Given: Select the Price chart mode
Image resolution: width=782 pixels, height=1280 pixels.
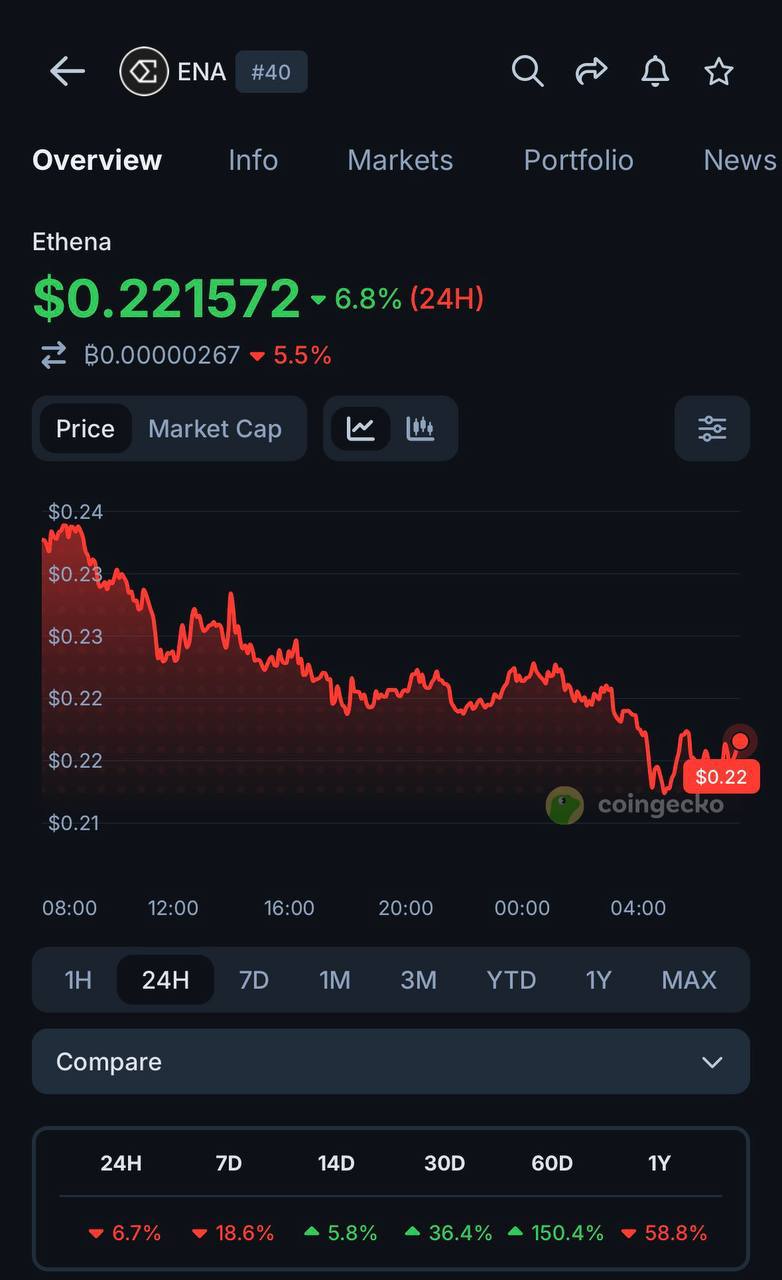Looking at the screenshot, I should click(x=85, y=429).
